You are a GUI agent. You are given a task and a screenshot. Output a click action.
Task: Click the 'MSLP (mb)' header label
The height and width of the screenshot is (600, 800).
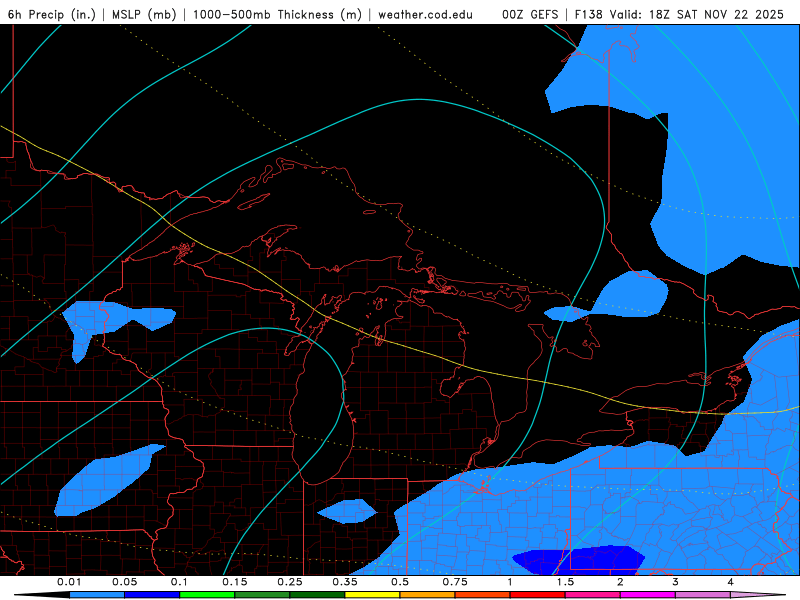pos(144,14)
